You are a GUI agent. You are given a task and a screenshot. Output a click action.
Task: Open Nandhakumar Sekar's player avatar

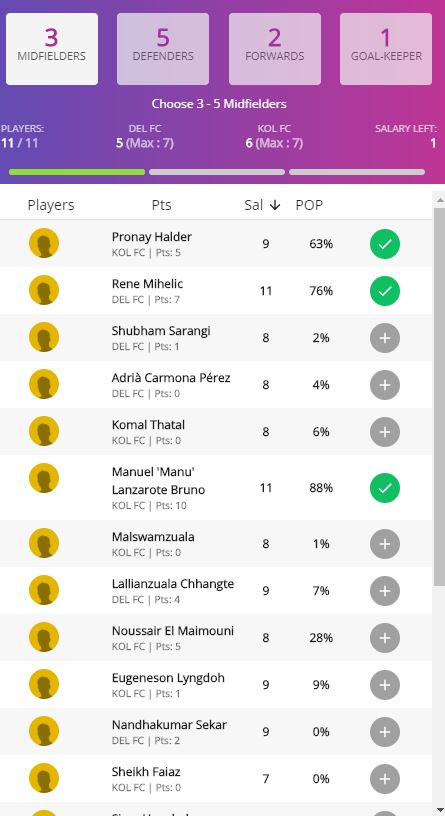44,731
